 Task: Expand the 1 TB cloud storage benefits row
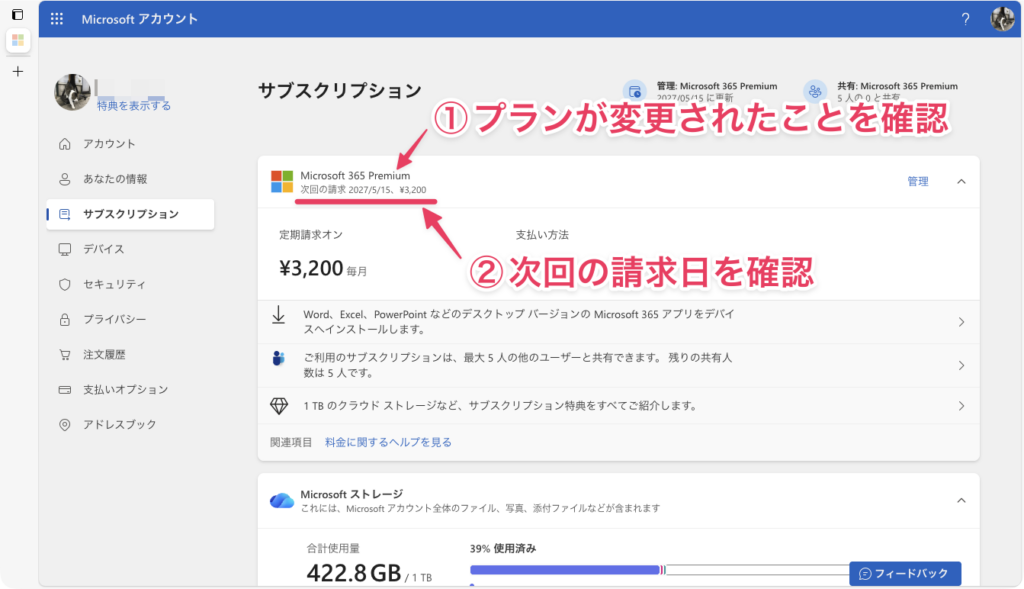pos(961,406)
